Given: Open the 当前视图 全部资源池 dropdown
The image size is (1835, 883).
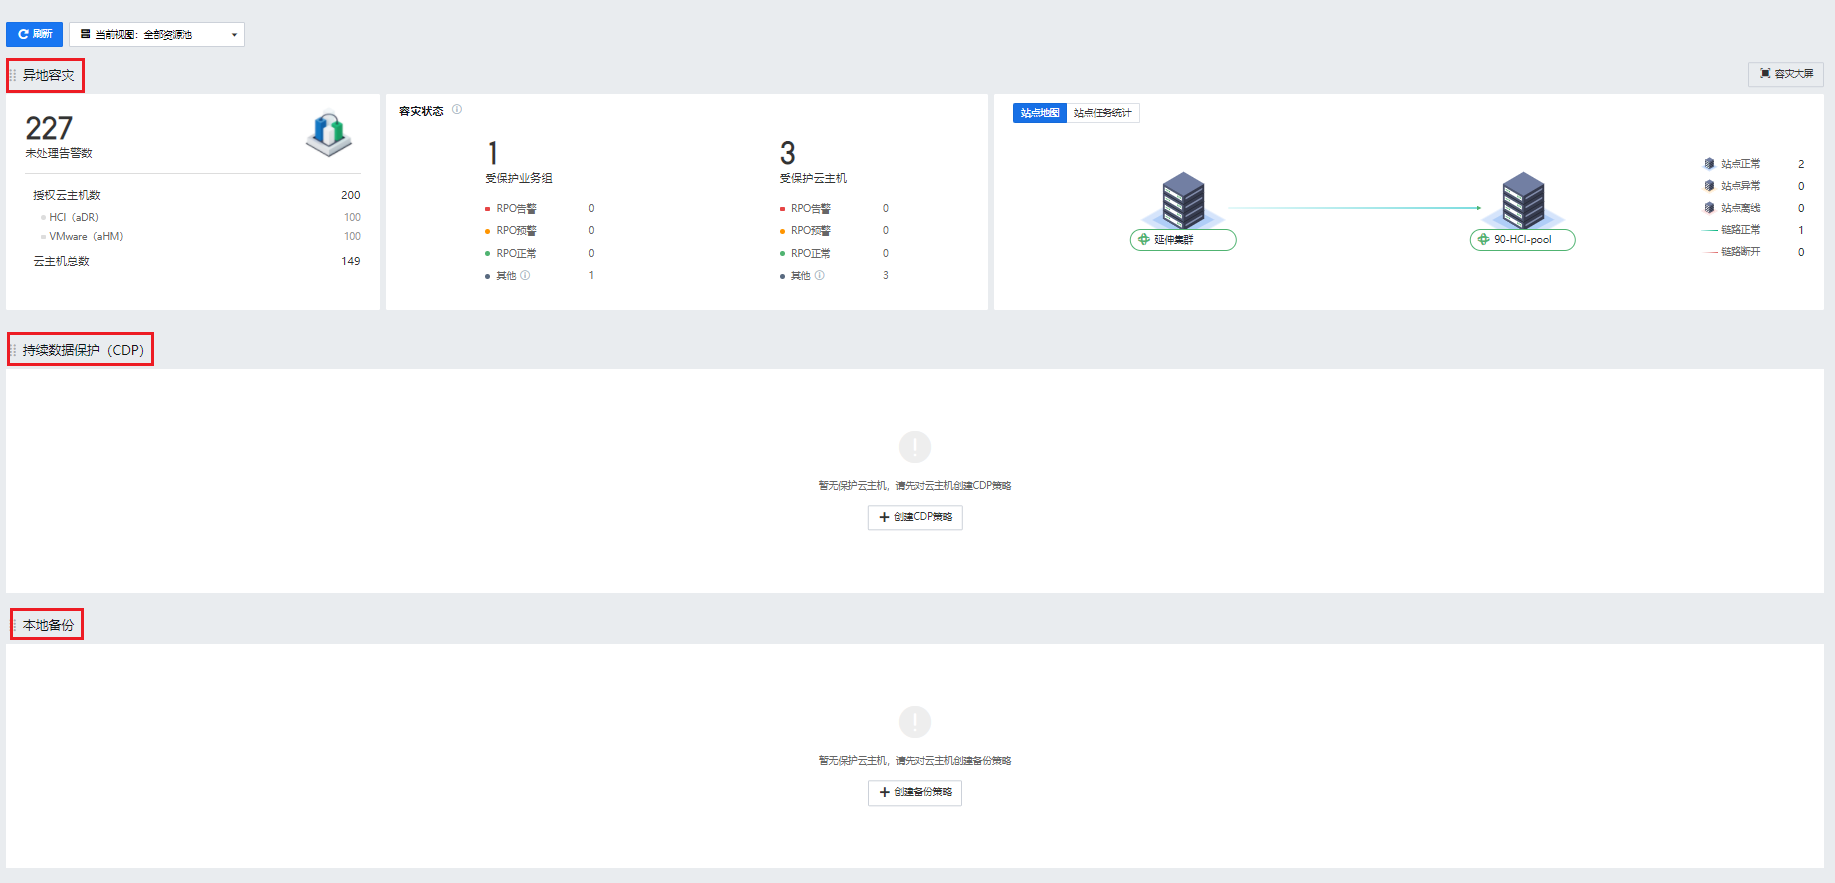Looking at the screenshot, I should [x=157, y=34].
